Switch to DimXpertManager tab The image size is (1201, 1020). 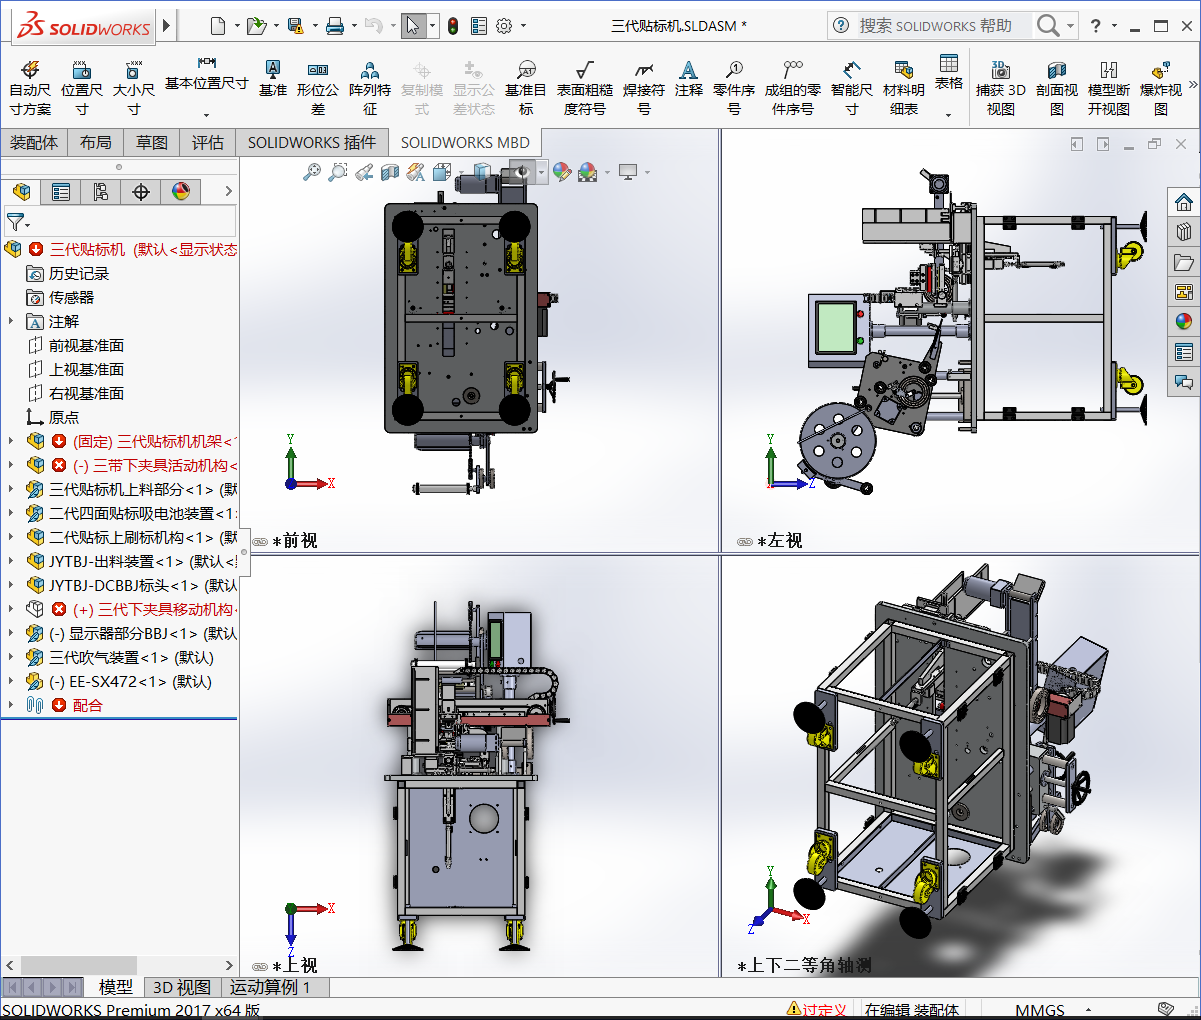(x=141, y=191)
